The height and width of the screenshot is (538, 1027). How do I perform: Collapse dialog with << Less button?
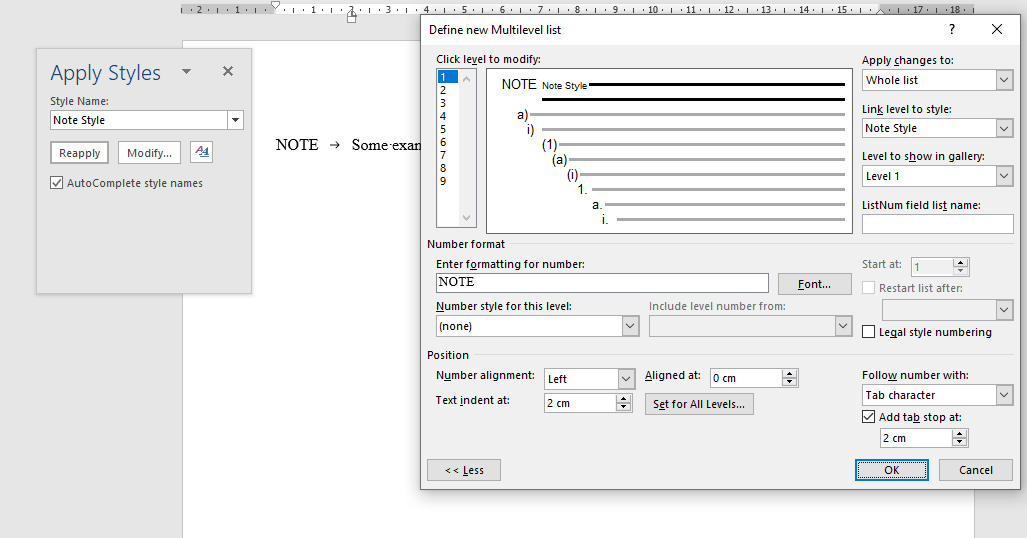464,470
